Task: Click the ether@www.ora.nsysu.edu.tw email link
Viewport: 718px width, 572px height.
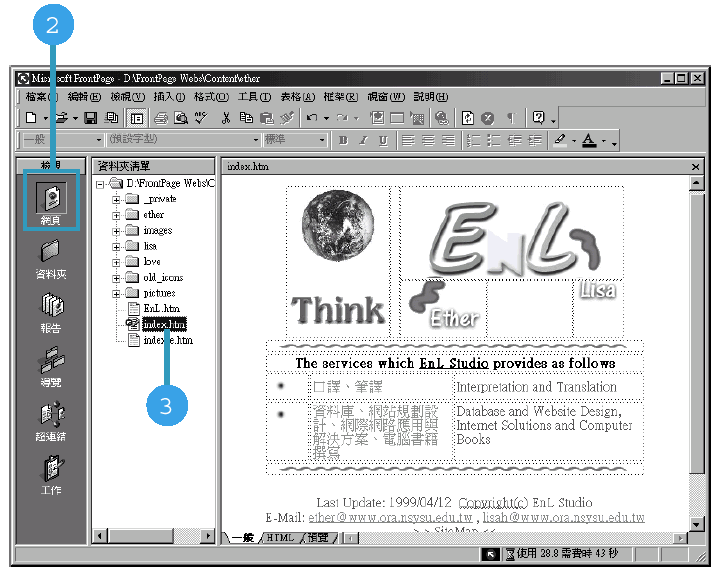Action: coord(390,518)
